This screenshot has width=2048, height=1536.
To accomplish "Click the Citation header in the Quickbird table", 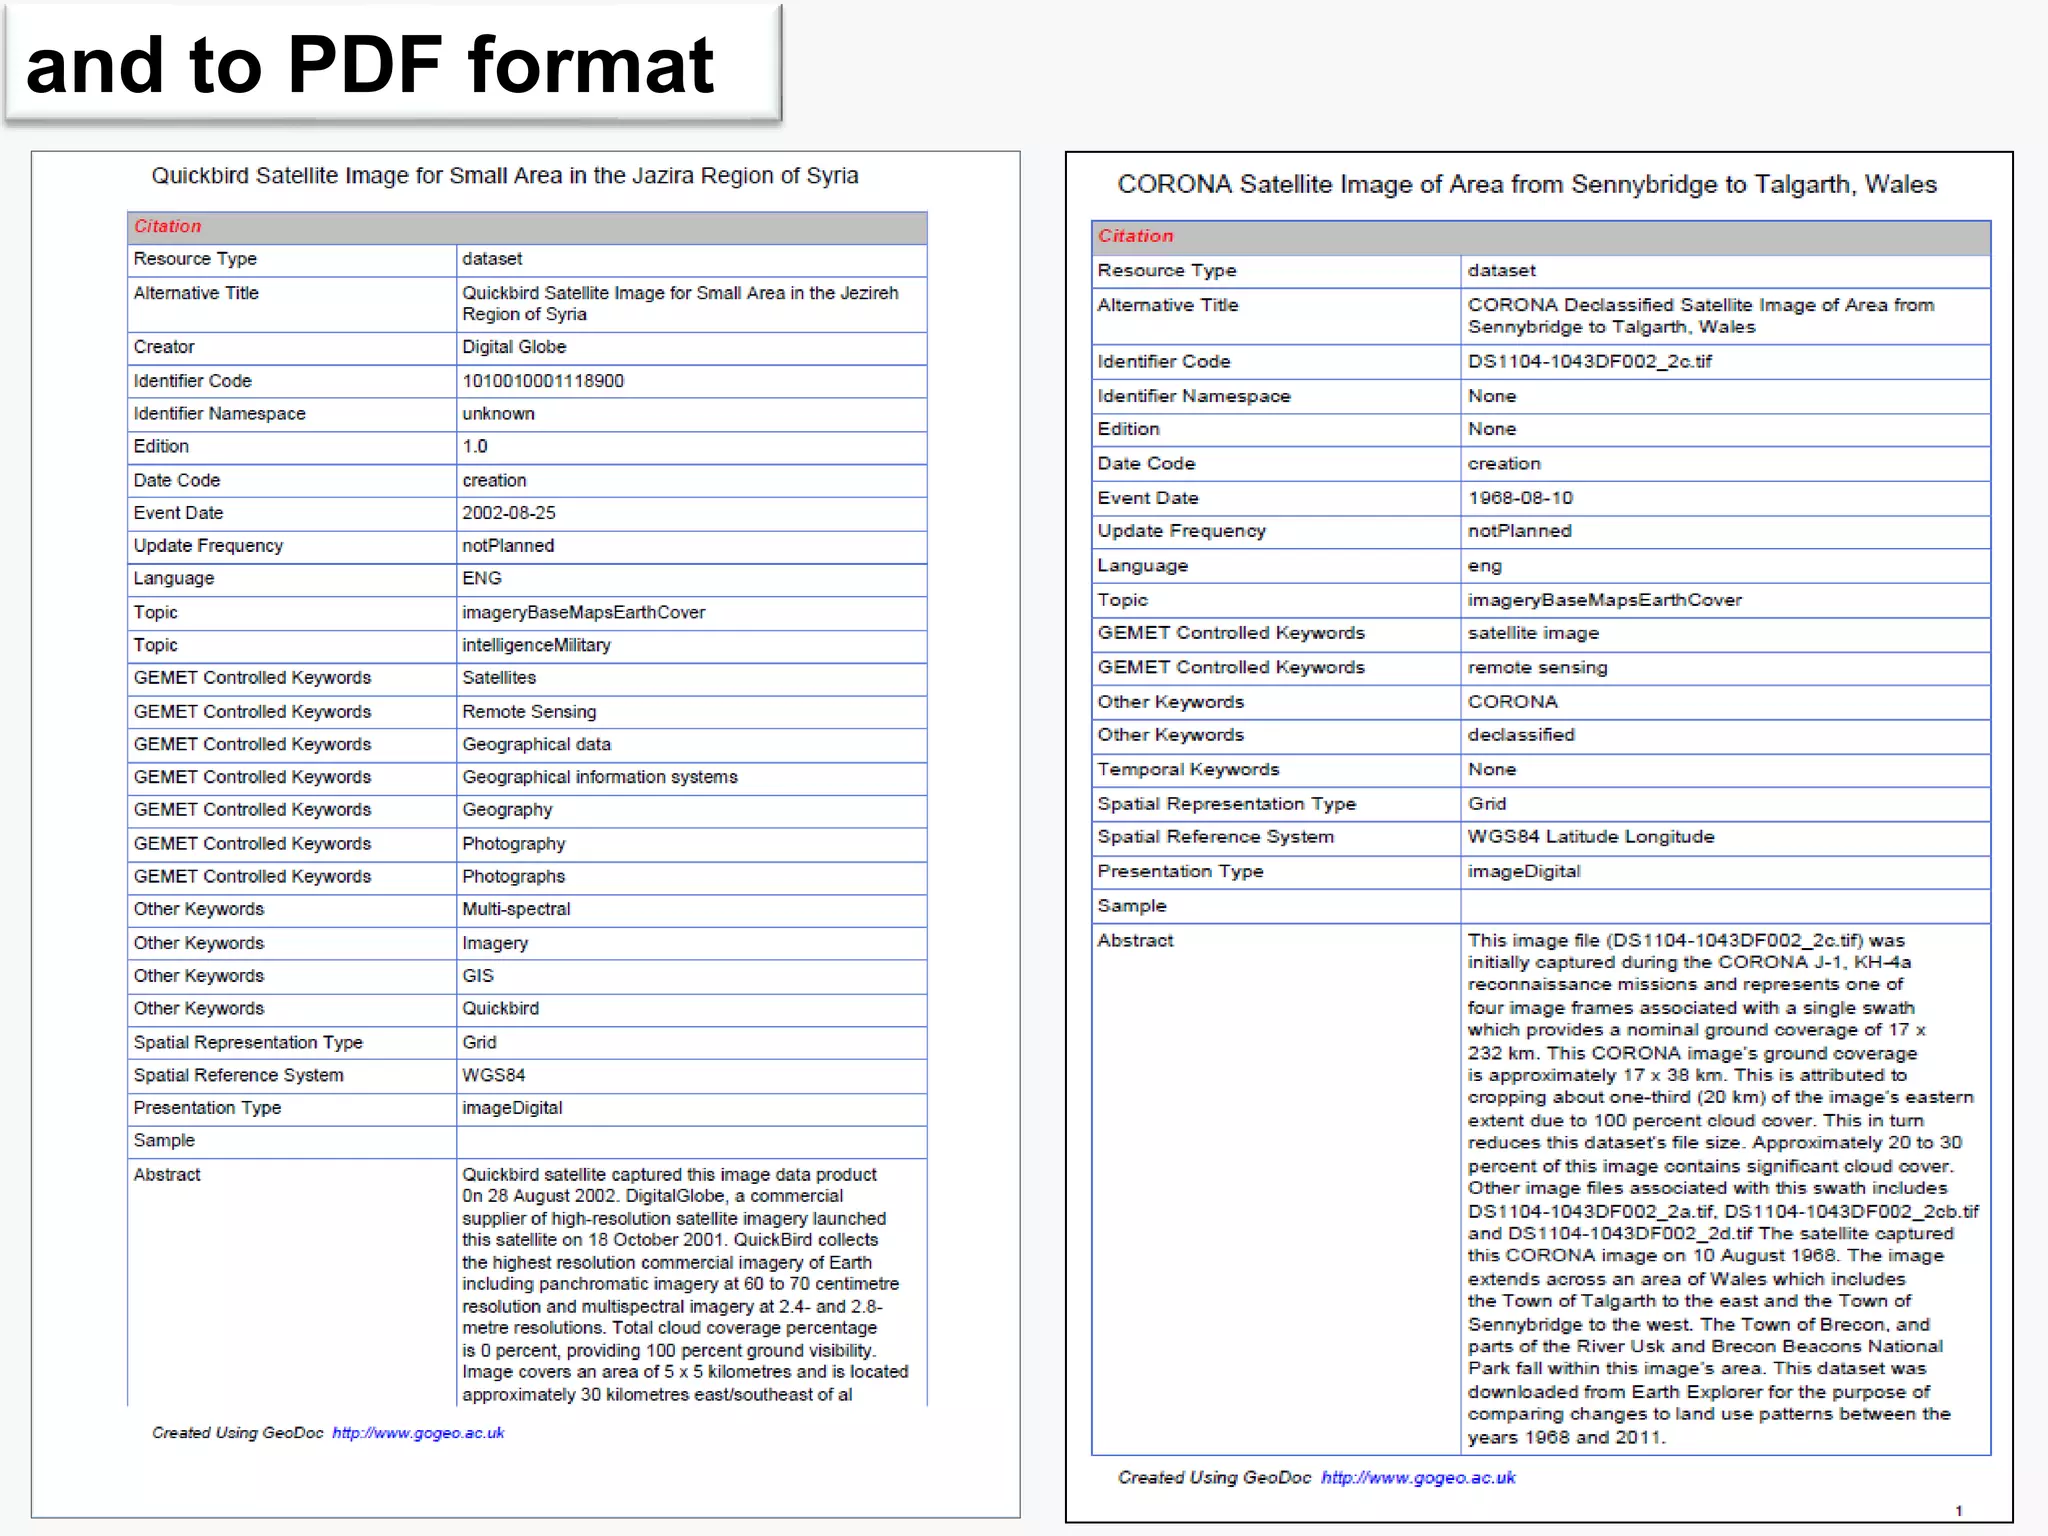I will [168, 227].
